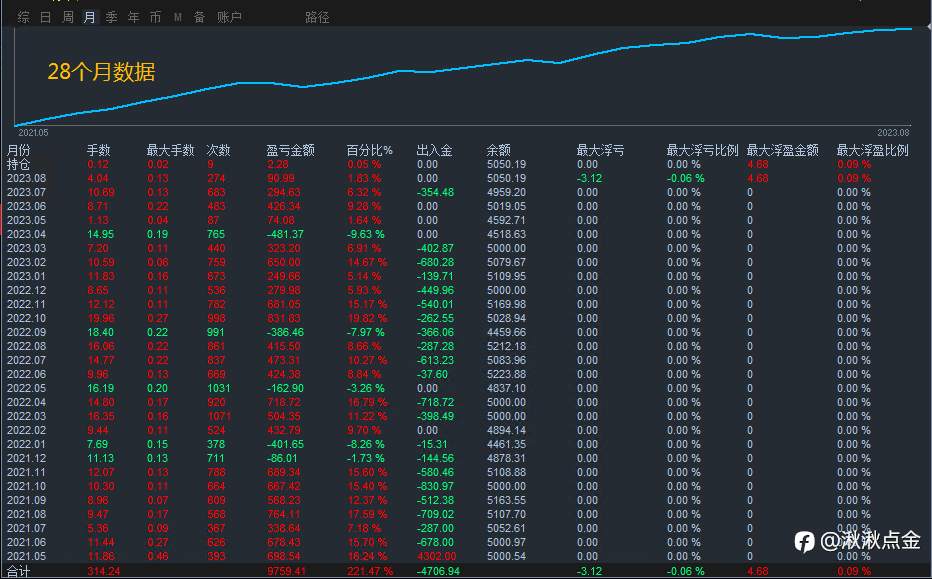This screenshot has height=579, width=932.
Task: Click the 14.95 lots cell
Action: click(100, 234)
